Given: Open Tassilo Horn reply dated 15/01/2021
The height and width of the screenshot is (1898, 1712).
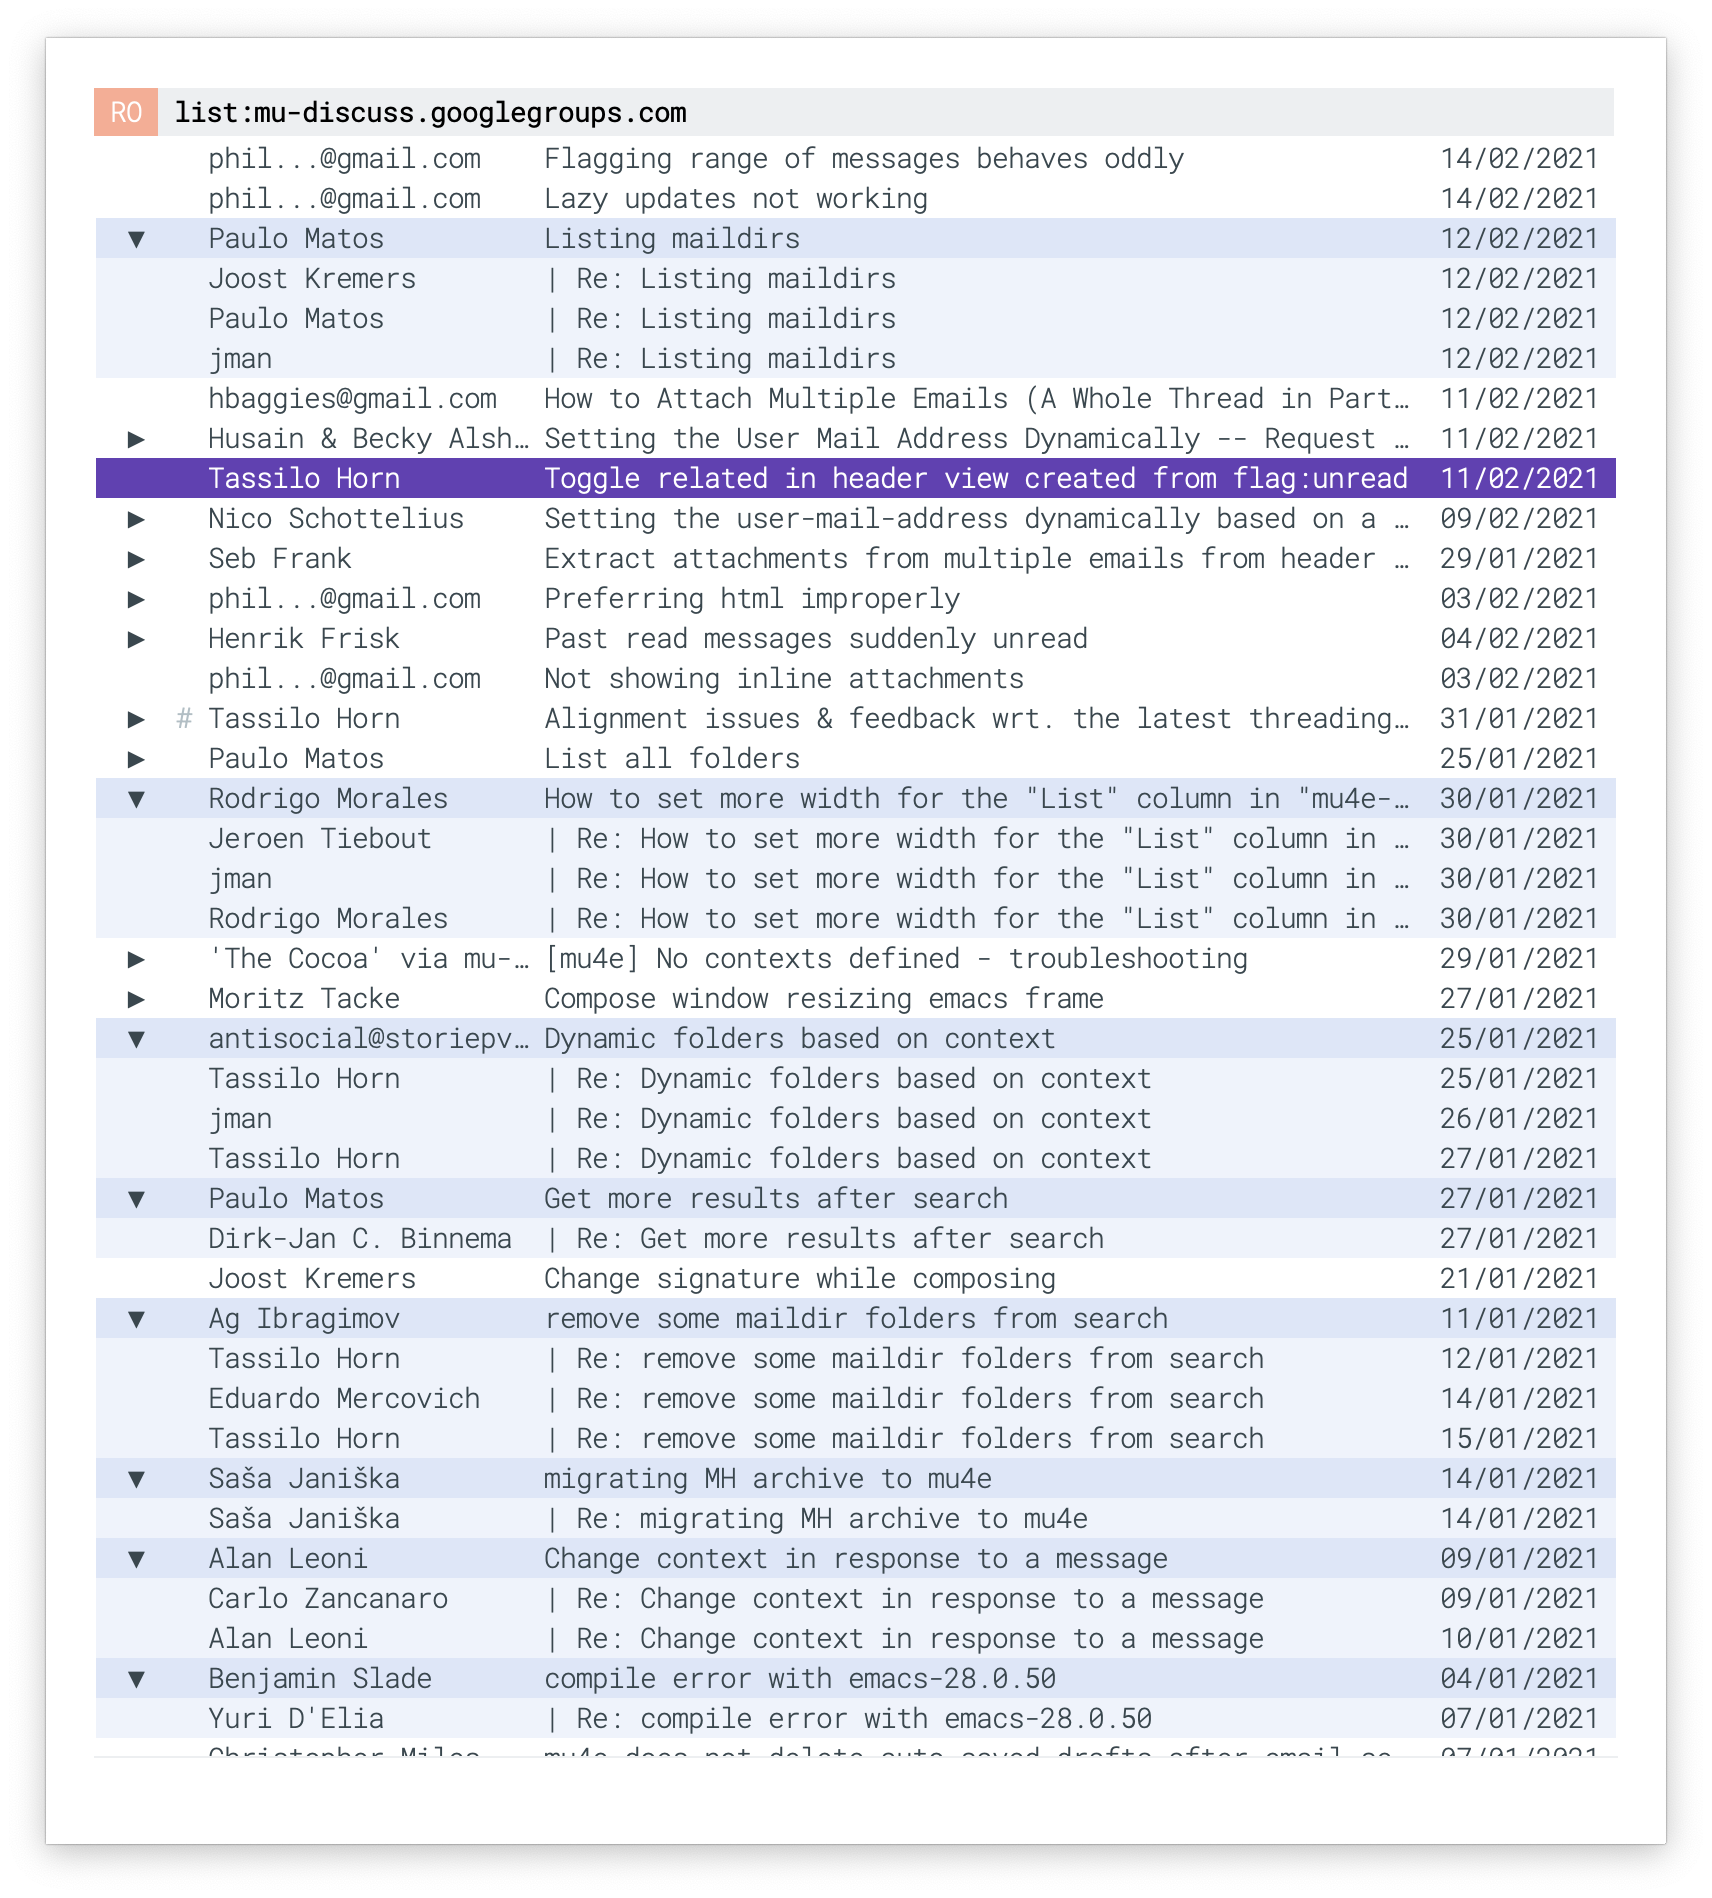Looking at the screenshot, I should (x=856, y=1439).
